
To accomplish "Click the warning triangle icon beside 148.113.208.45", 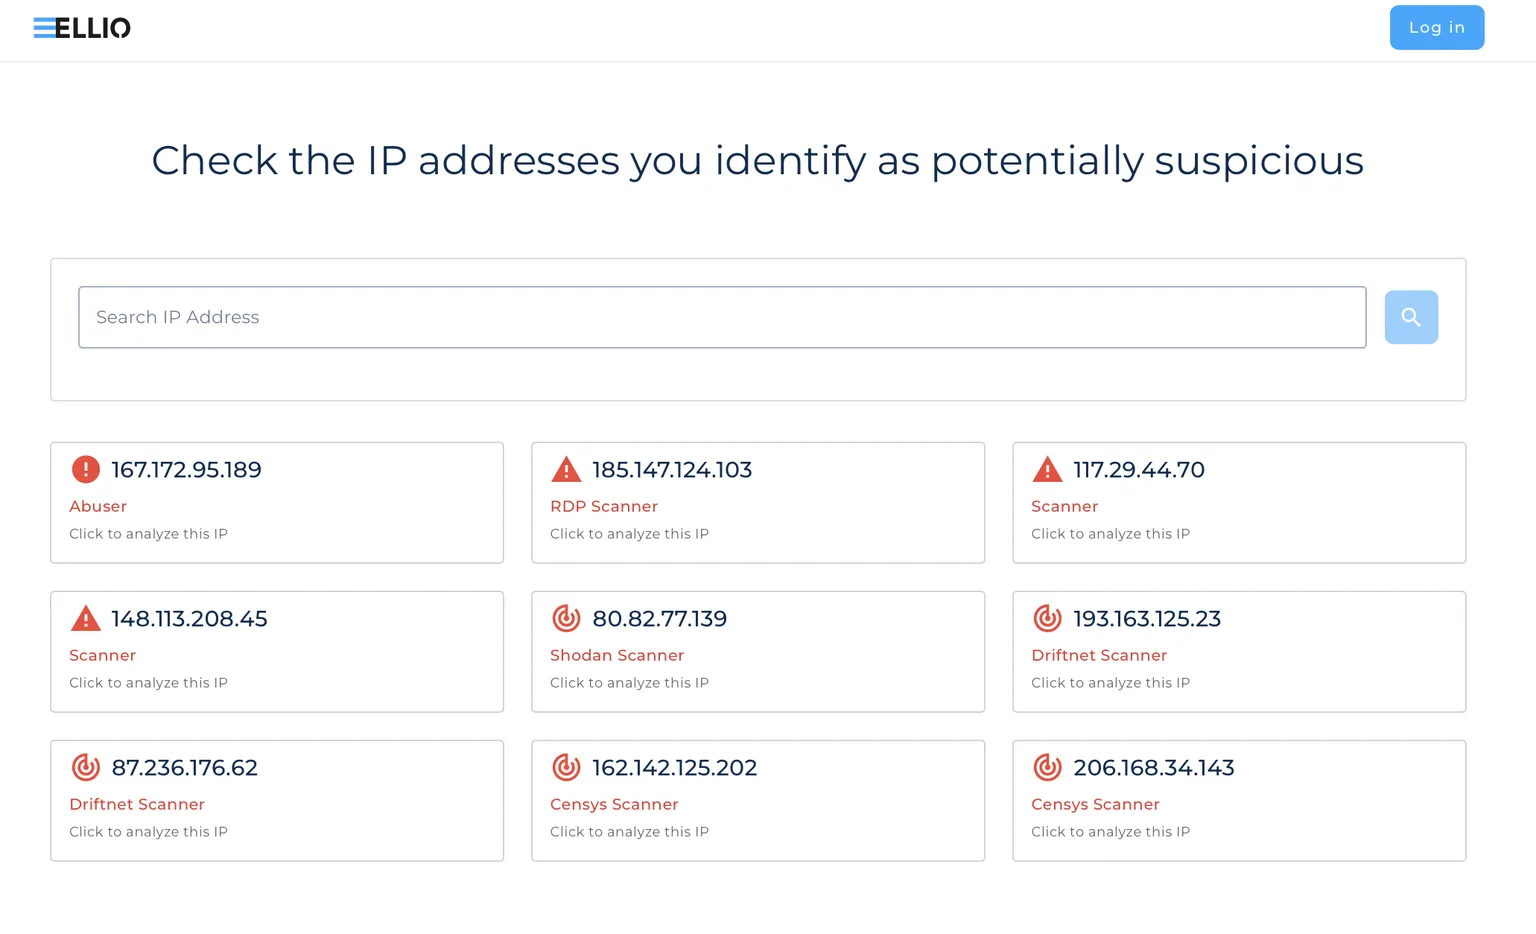I will point(85,618).
